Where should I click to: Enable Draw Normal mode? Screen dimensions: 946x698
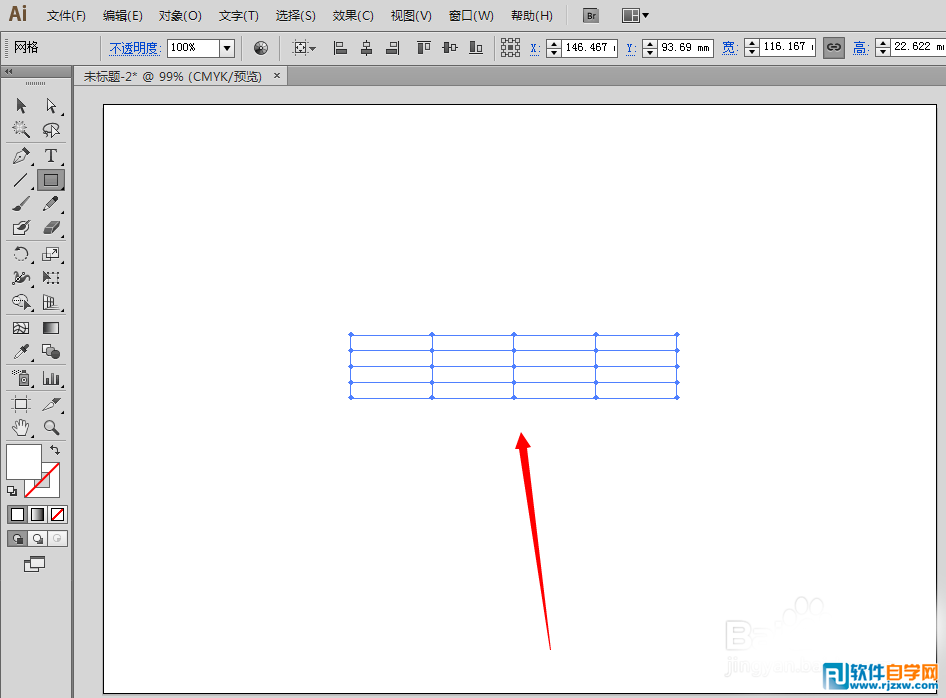click(17, 539)
